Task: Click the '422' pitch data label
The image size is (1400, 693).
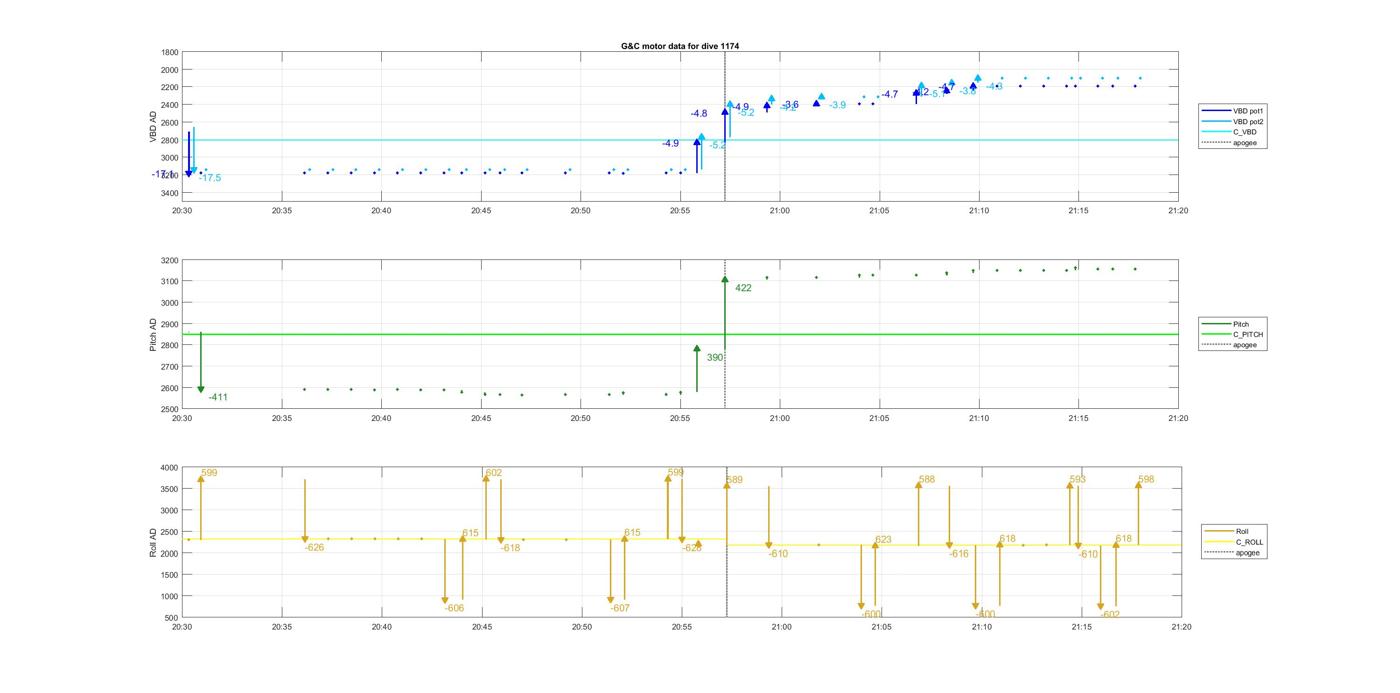Action: (x=743, y=288)
